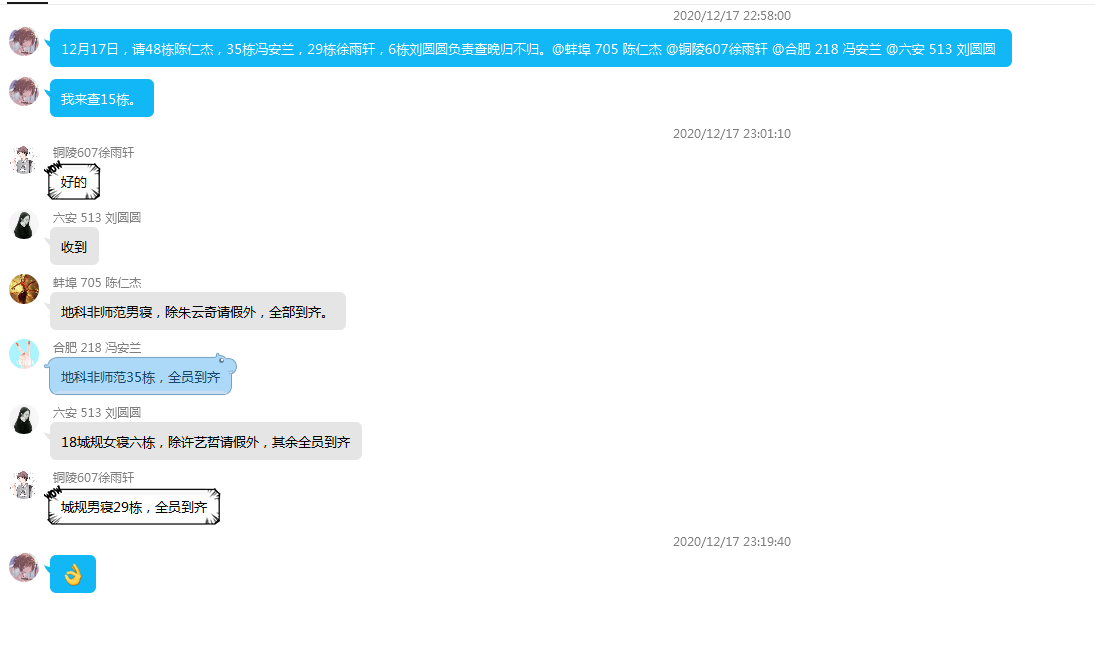Screen dimensions: 1095x651
Task: Click avatar next to the OK hand emoji
Action: point(24,567)
